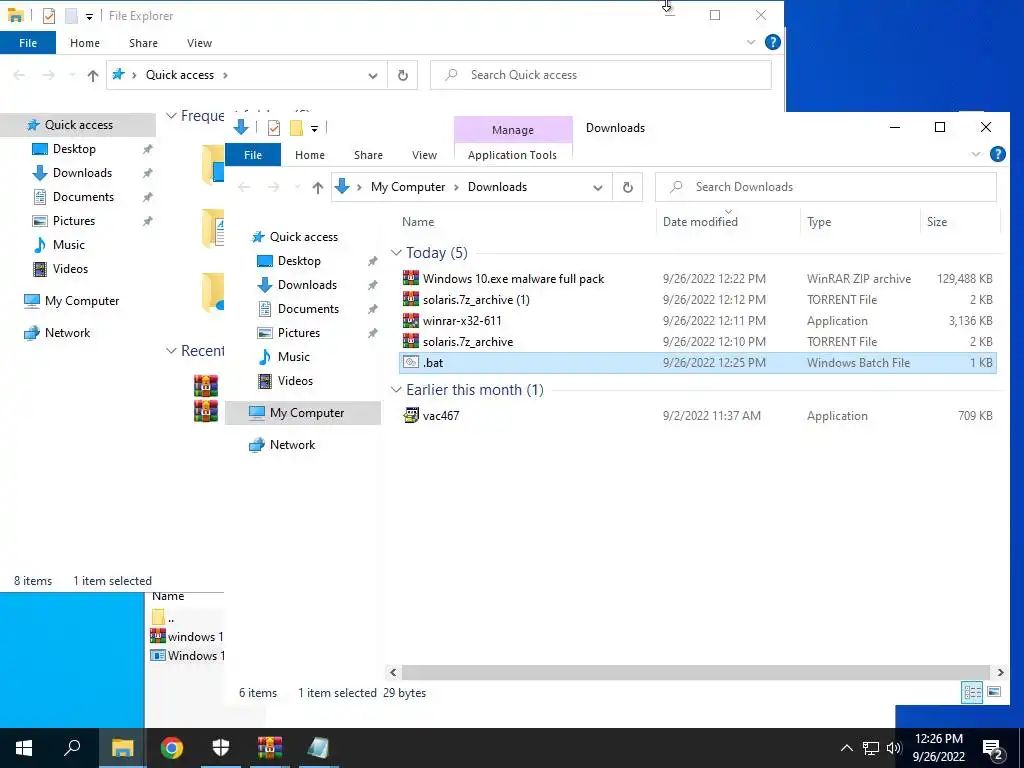The width and height of the screenshot is (1024, 768).
Task: Click in the Search Downloads field
Action: coord(825,187)
